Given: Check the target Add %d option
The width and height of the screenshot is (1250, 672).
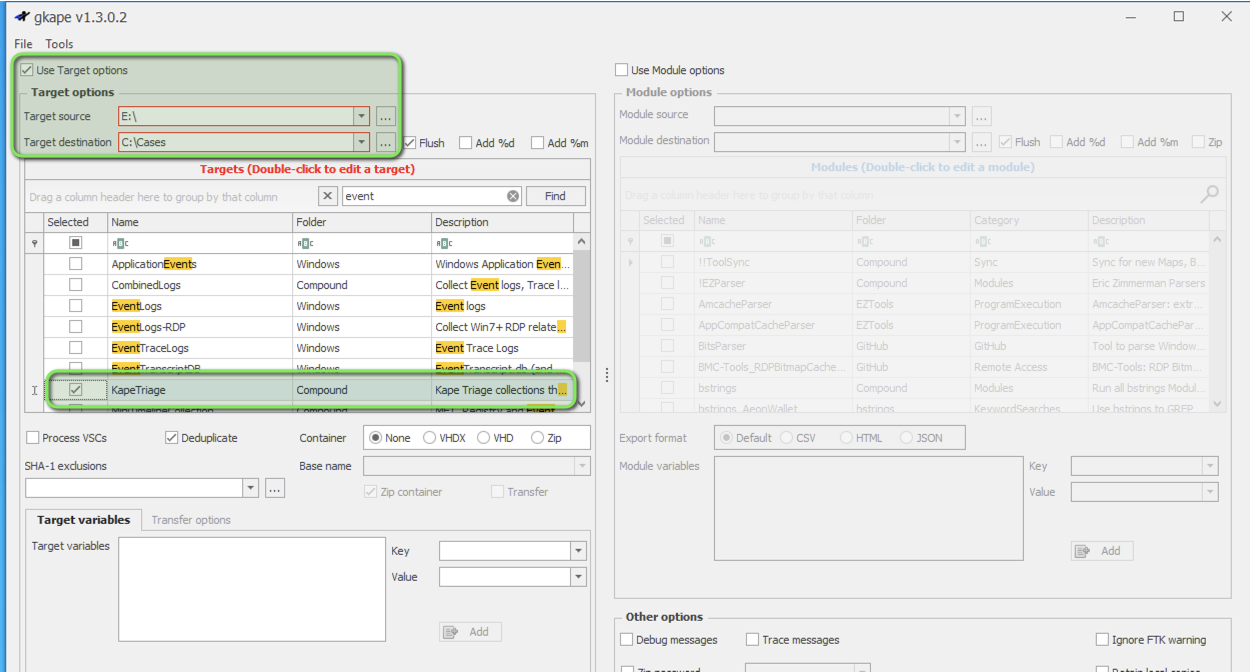Looking at the screenshot, I should (466, 143).
